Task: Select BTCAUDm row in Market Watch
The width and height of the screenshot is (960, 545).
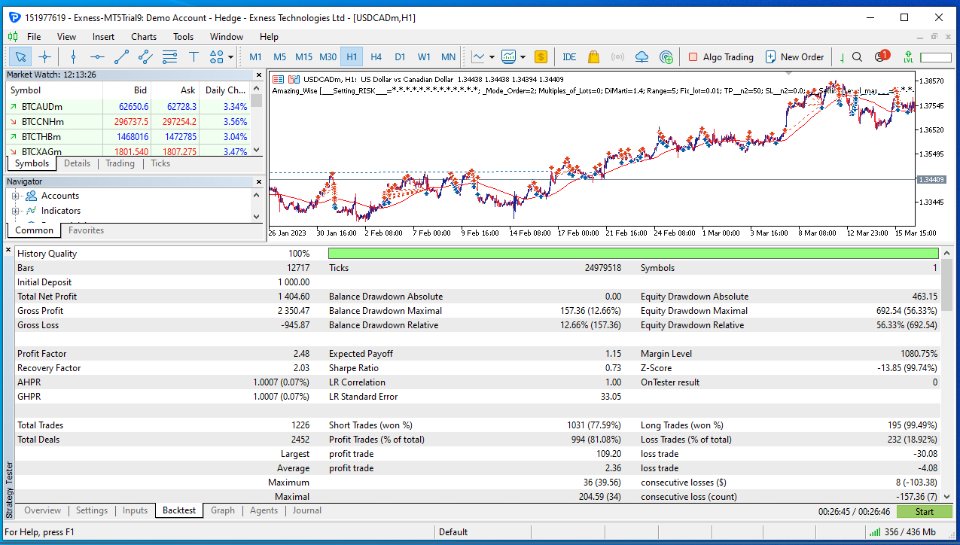Action: click(x=129, y=107)
